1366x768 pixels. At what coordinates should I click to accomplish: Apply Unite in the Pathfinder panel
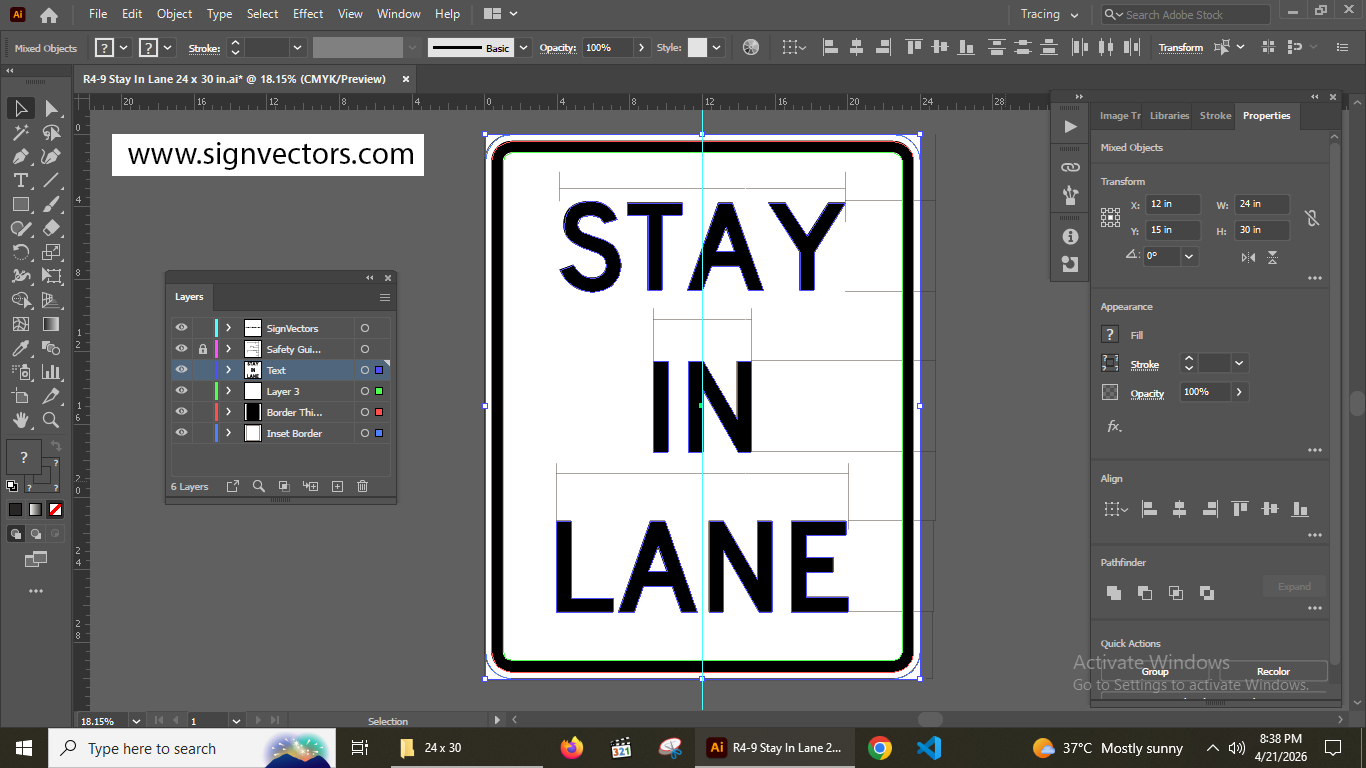pos(1114,592)
